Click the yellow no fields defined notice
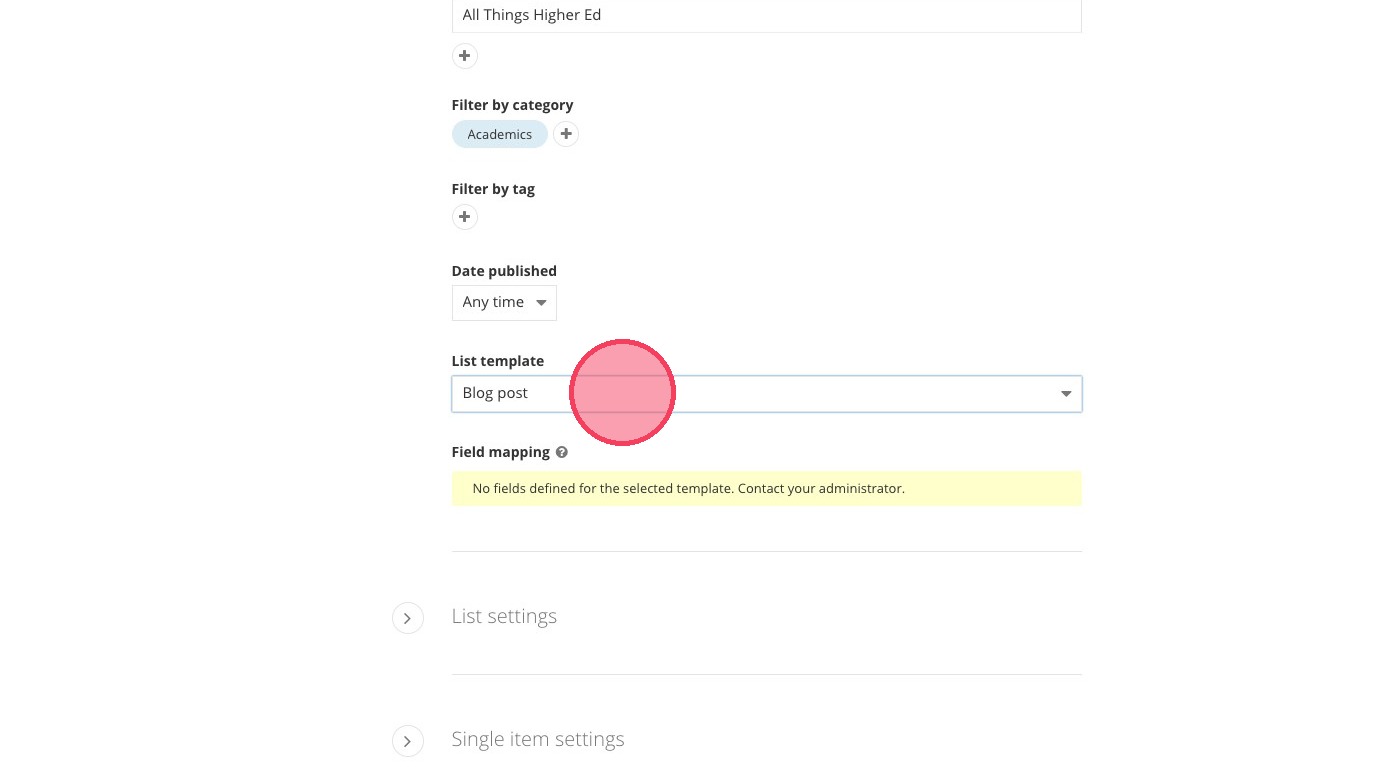Screen dimensions: 1376x770 coord(766,489)
